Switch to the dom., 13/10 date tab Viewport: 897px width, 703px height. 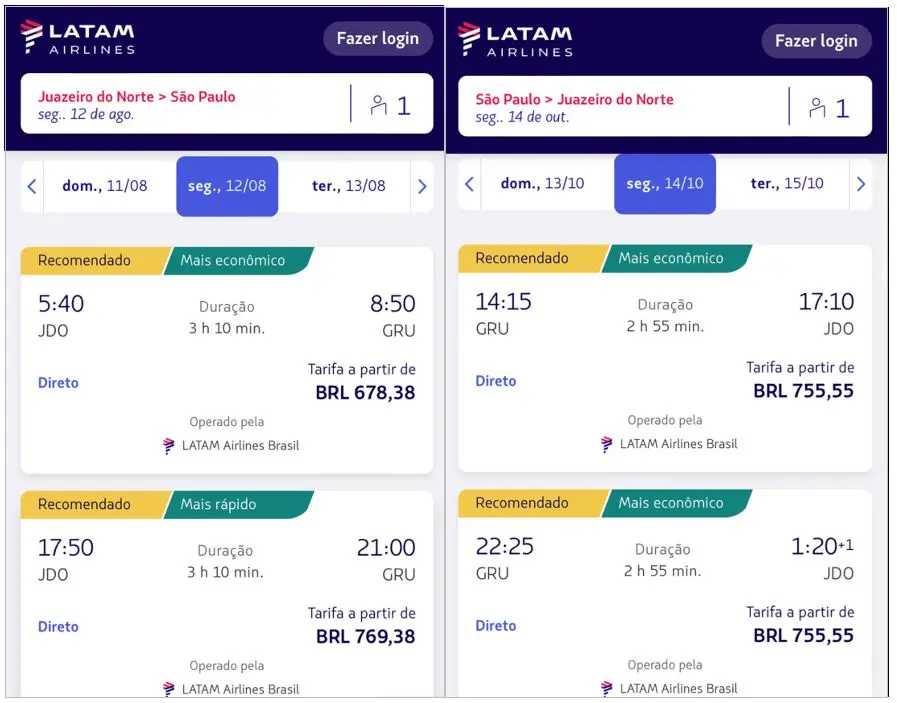[x=542, y=184]
